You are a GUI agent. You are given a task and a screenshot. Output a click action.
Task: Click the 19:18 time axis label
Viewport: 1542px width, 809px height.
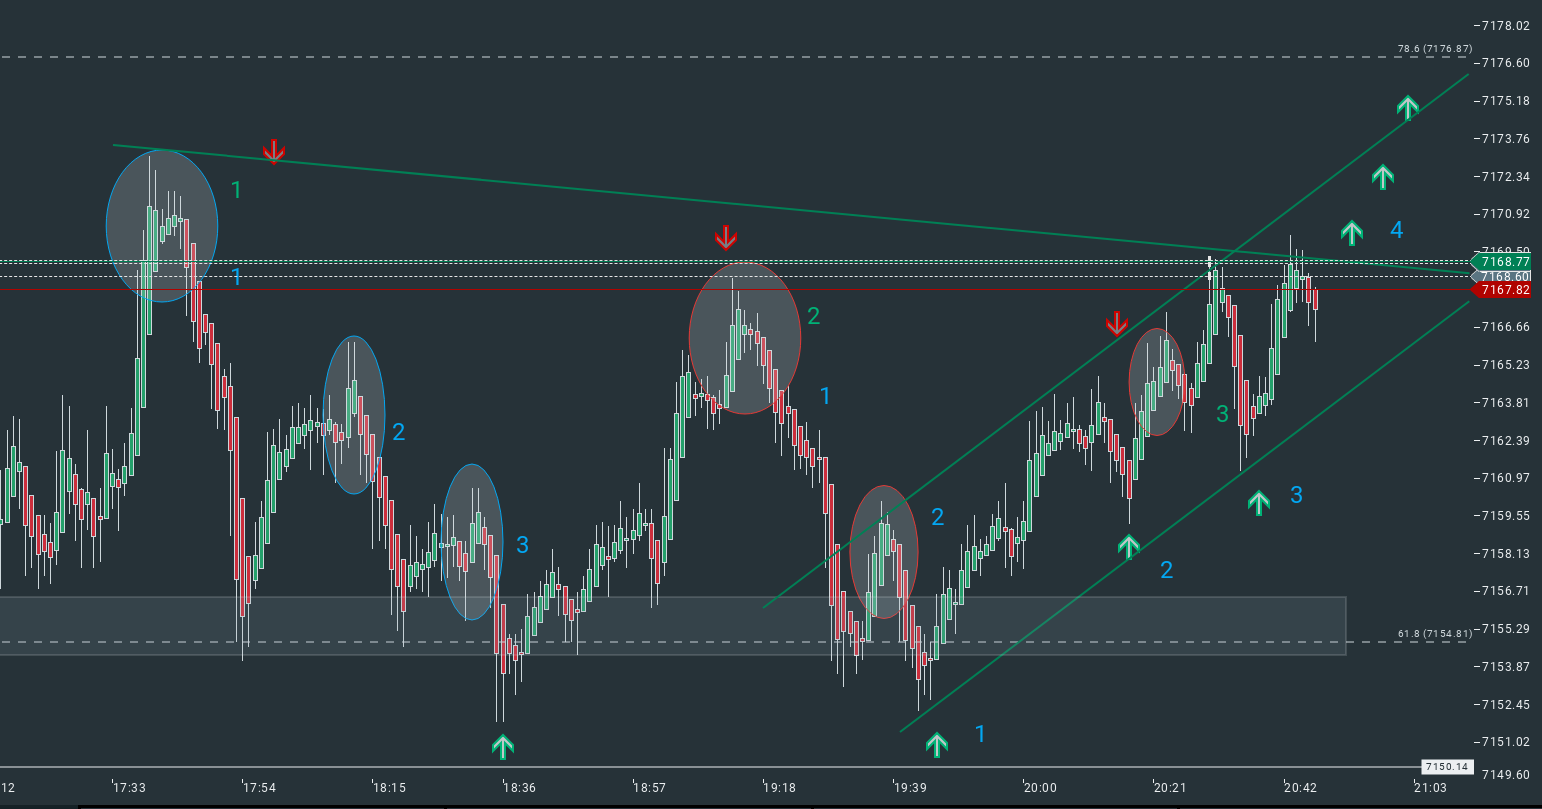point(779,788)
